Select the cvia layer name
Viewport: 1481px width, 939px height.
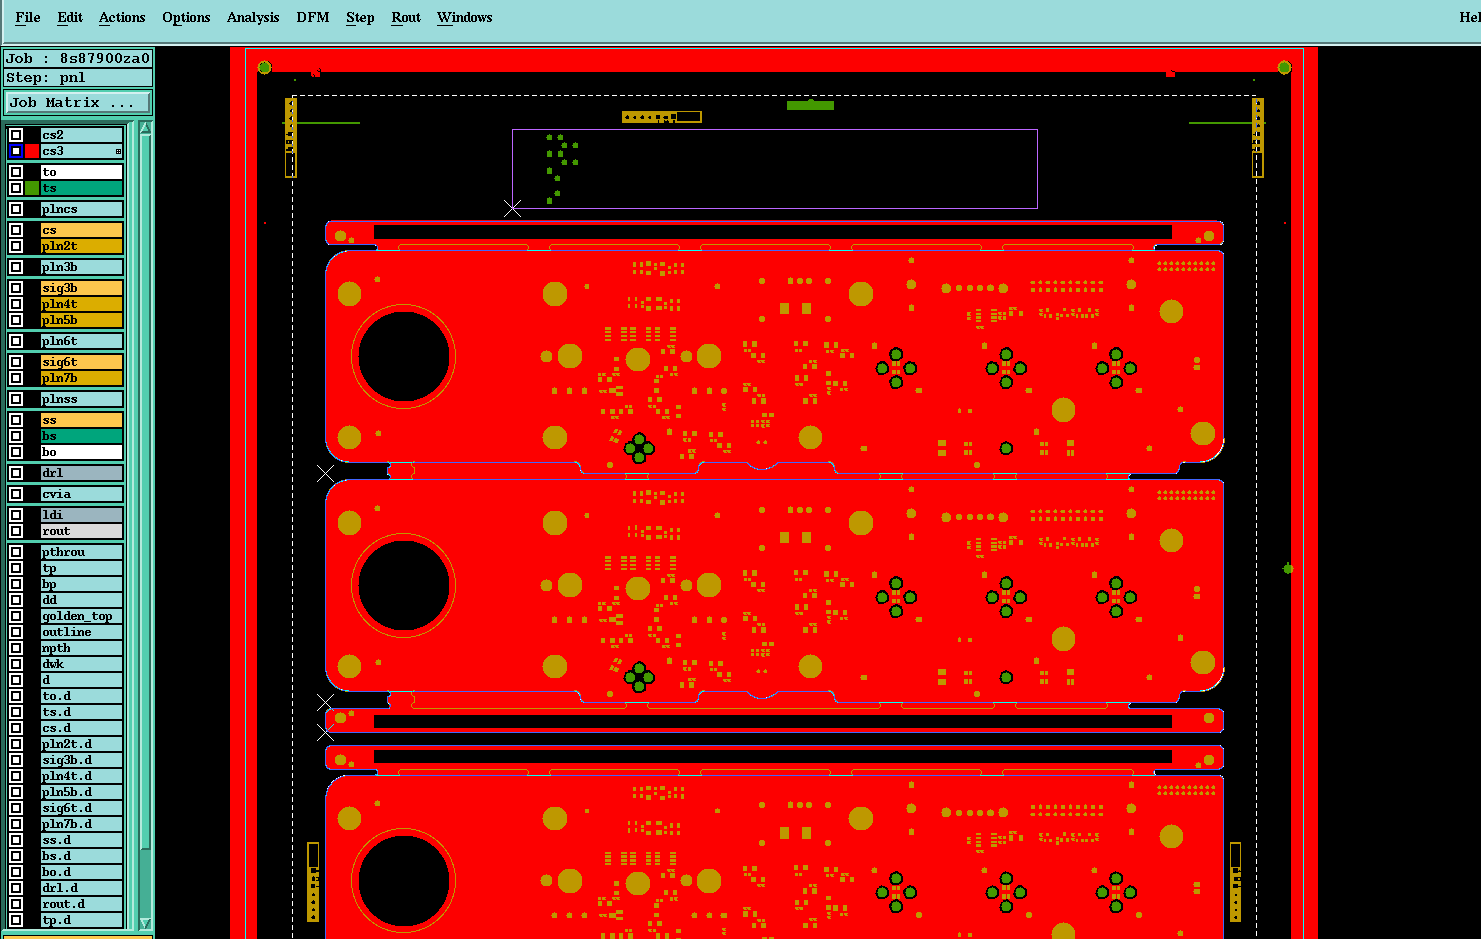point(82,494)
